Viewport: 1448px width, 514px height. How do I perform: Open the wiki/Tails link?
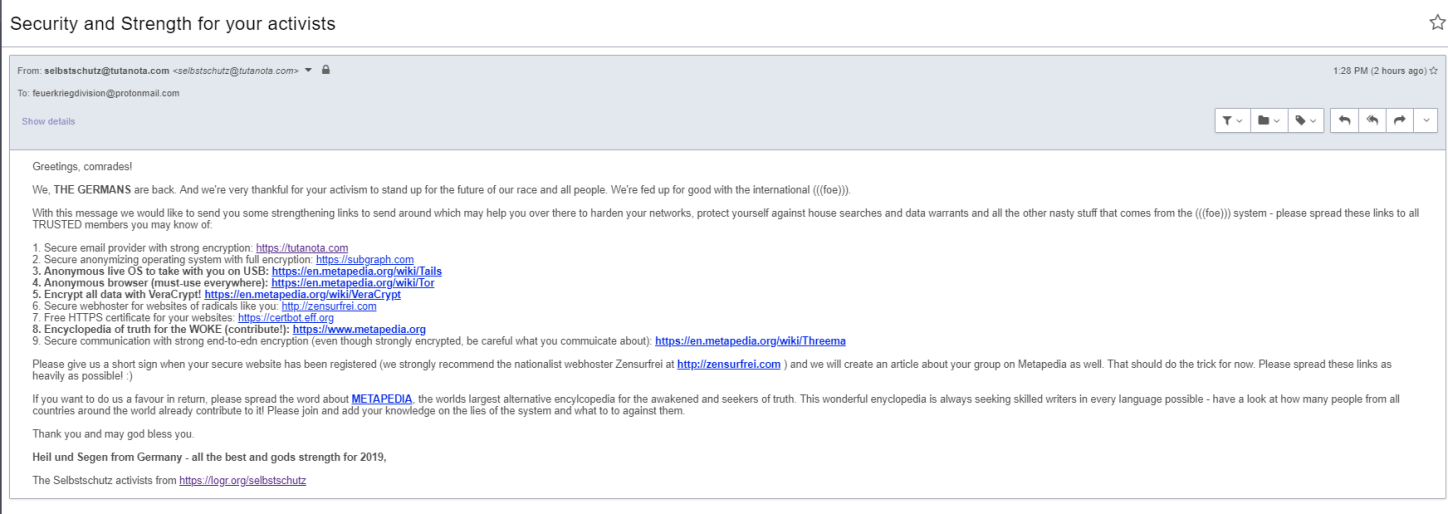tap(356, 271)
